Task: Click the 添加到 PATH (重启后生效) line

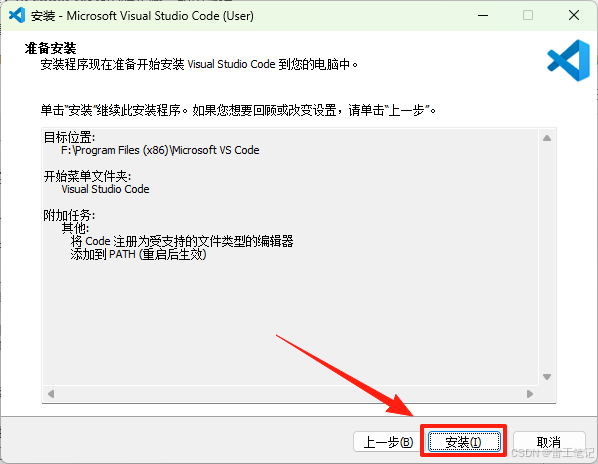Action: pyautogui.click(x=138, y=254)
